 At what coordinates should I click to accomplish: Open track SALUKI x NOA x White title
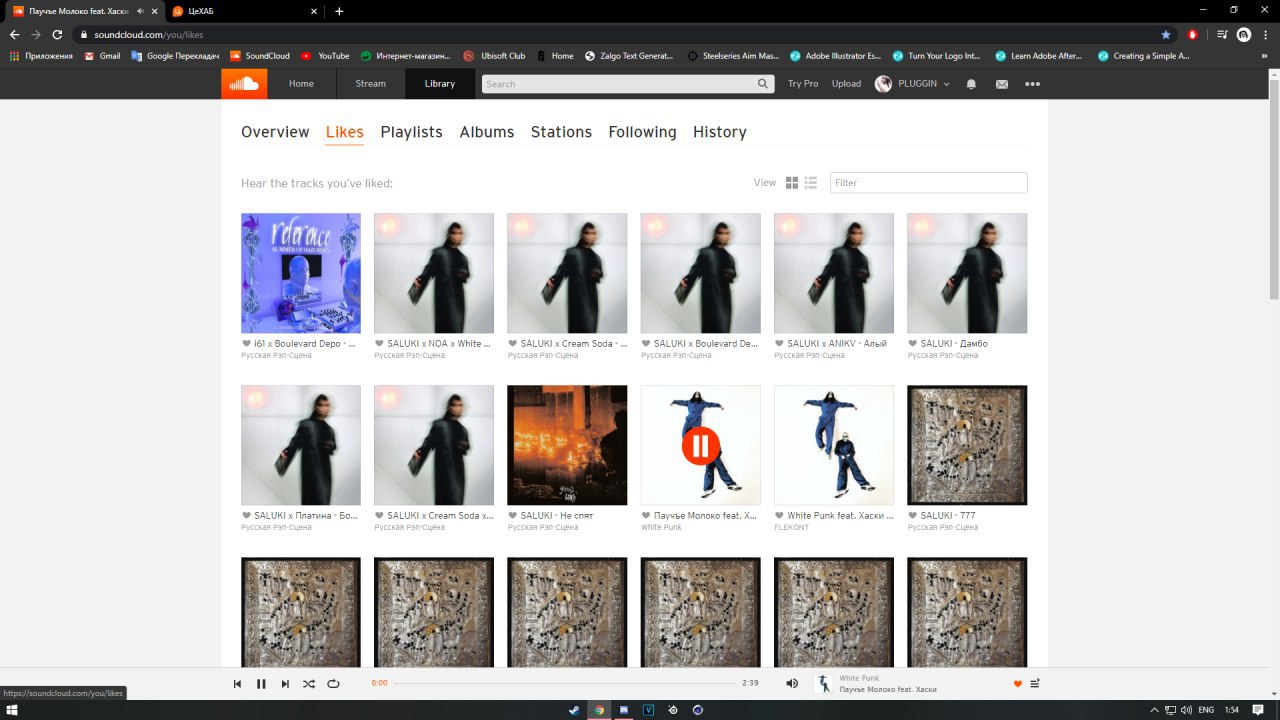(439, 343)
